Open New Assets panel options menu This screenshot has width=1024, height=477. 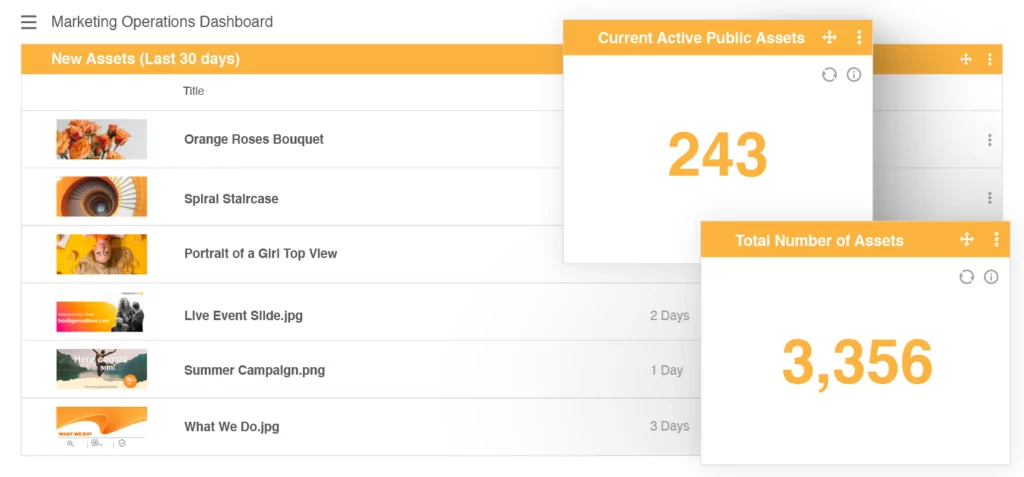coord(989,60)
